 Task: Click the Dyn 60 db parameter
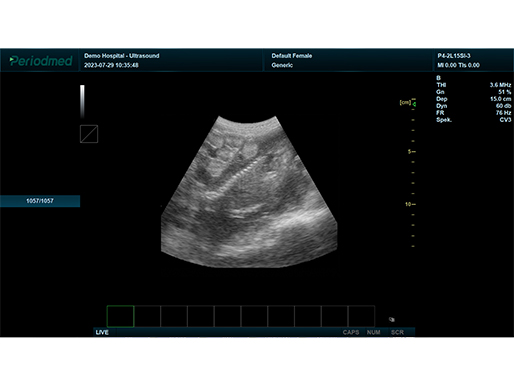pos(474,106)
